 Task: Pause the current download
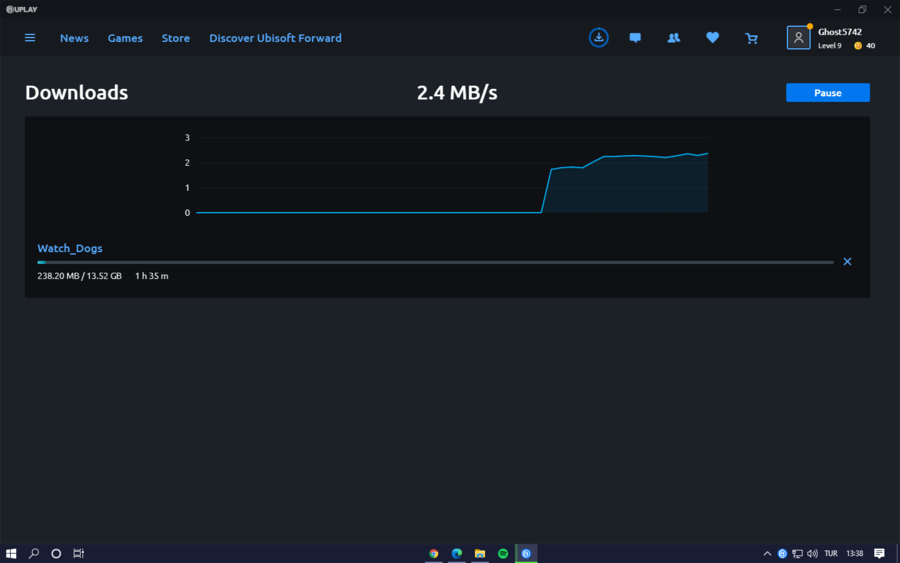coord(827,93)
